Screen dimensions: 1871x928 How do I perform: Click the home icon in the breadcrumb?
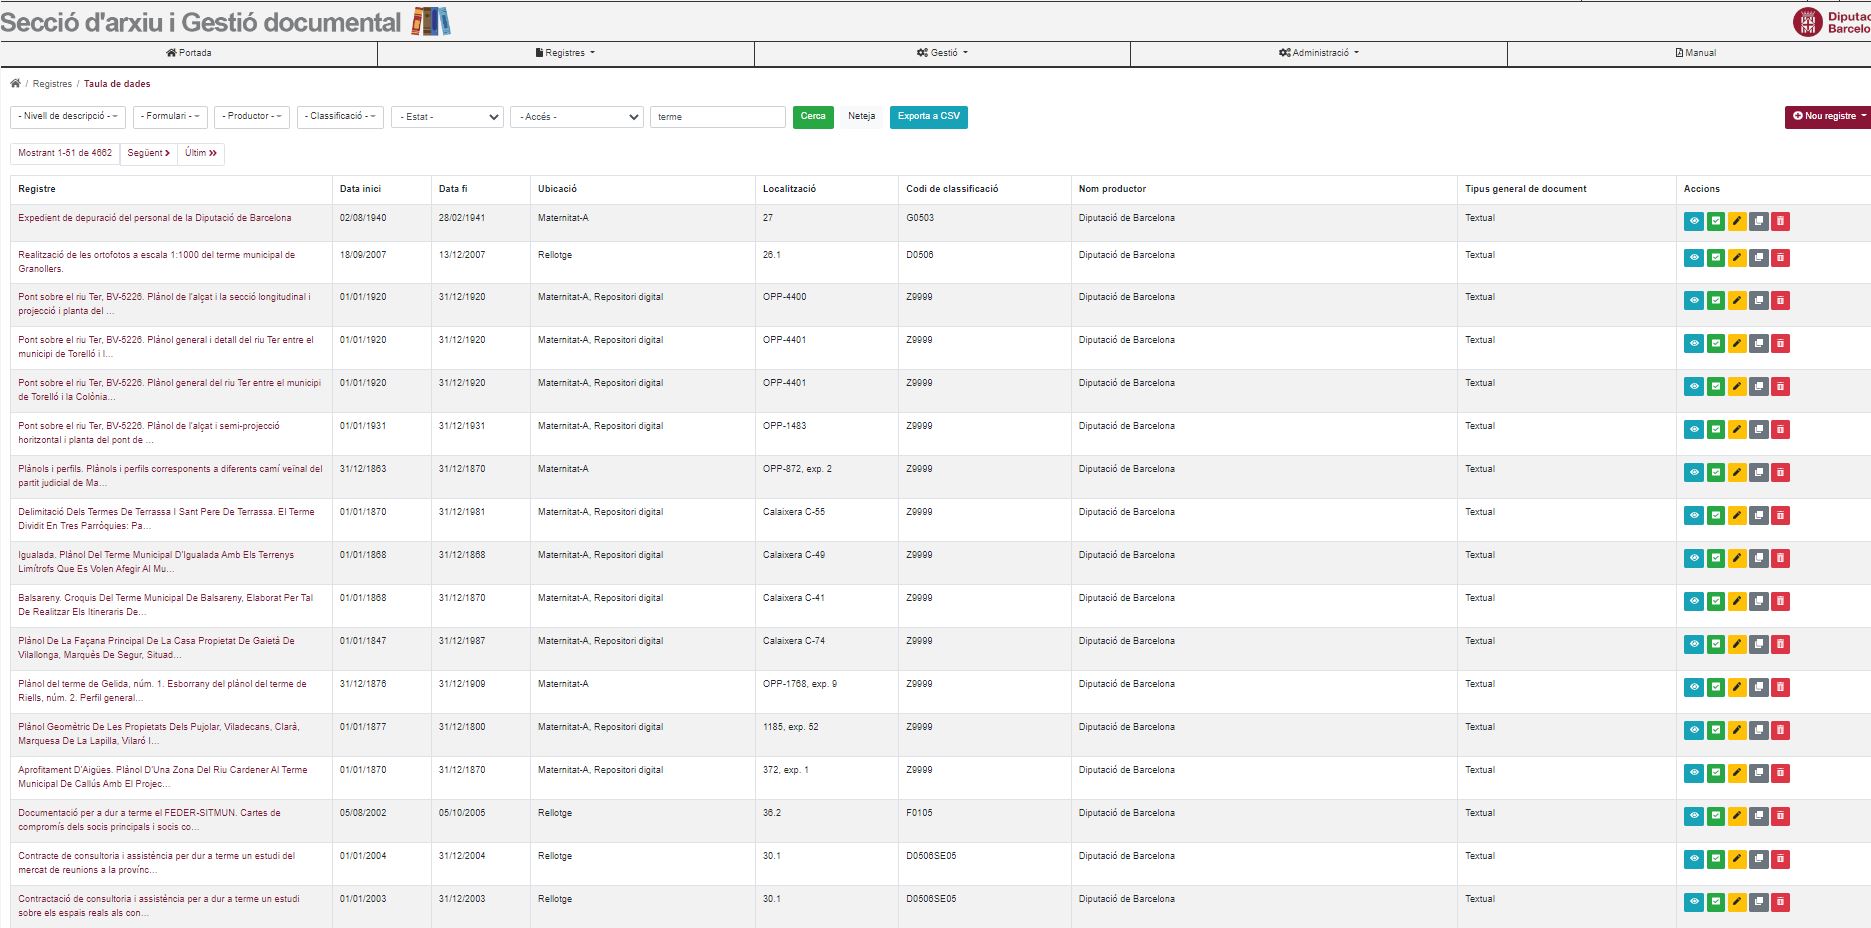[x=15, y=84]
